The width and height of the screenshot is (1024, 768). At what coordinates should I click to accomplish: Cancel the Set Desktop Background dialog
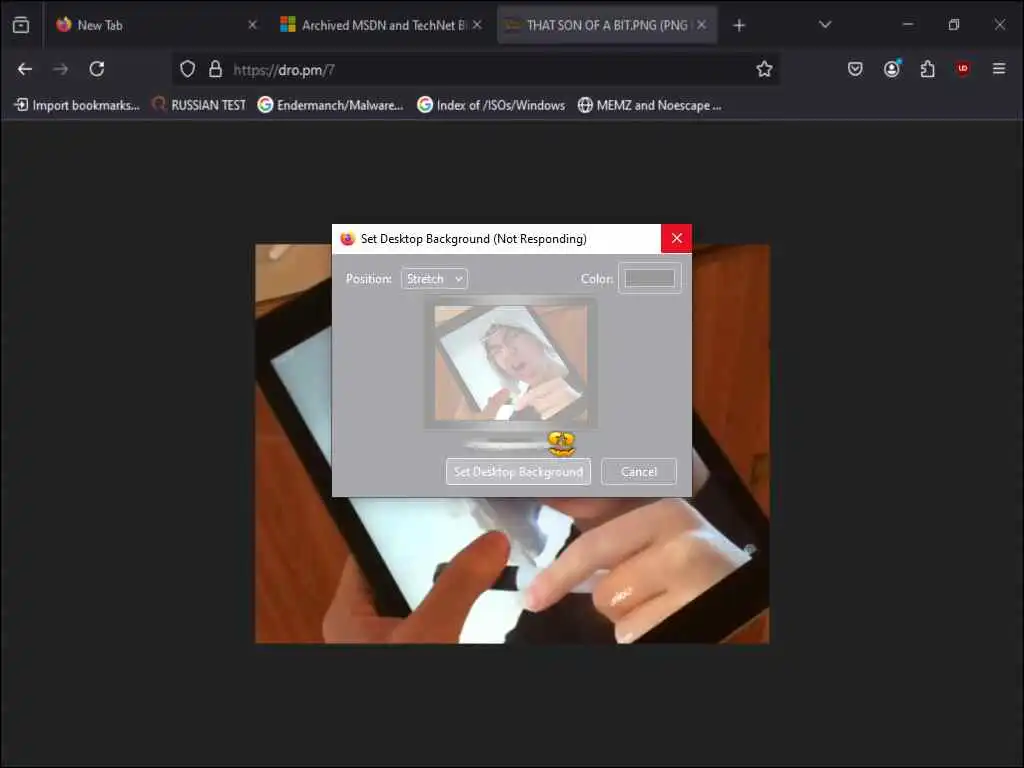pyautogui.click(x=639, y=472)
